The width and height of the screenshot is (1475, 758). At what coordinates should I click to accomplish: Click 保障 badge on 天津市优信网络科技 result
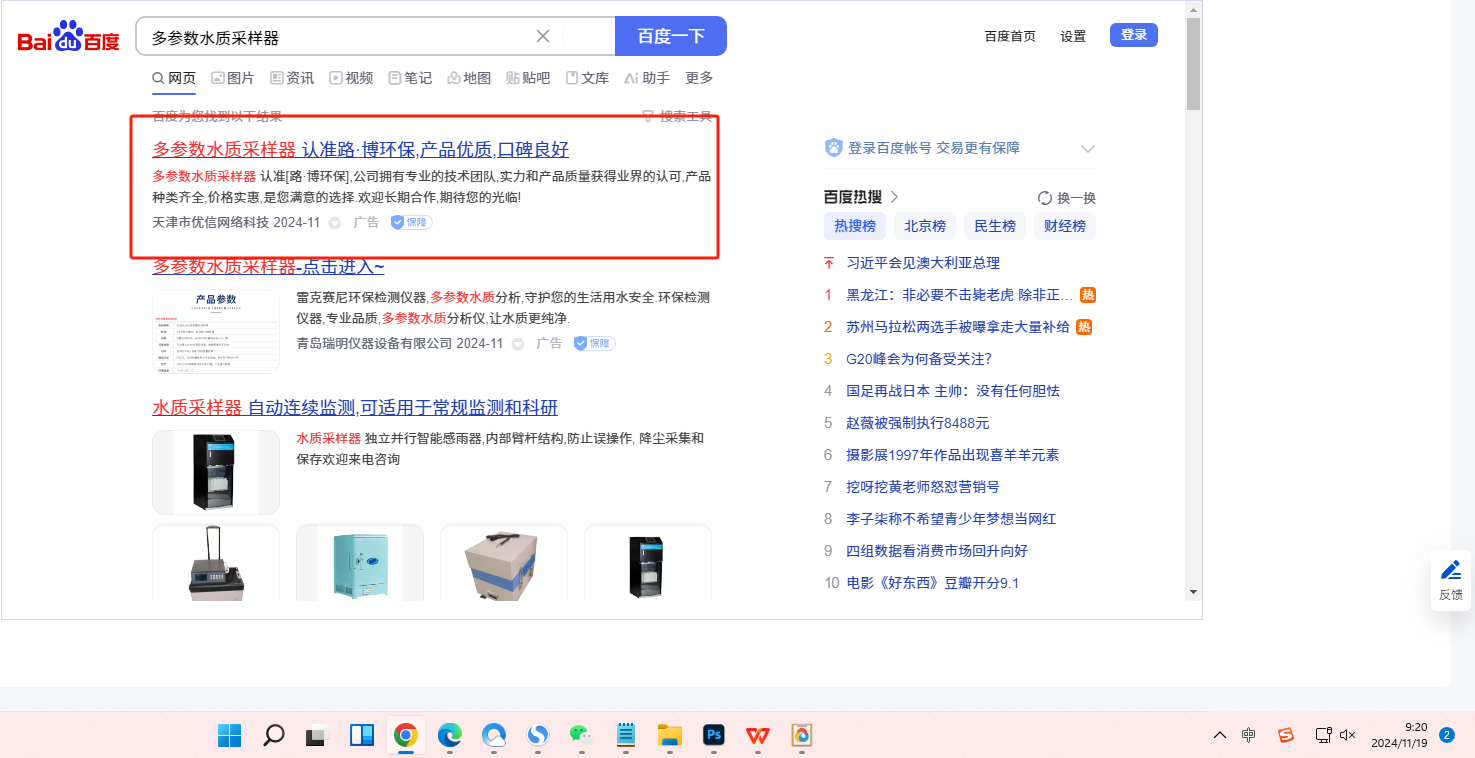(411, 222)
